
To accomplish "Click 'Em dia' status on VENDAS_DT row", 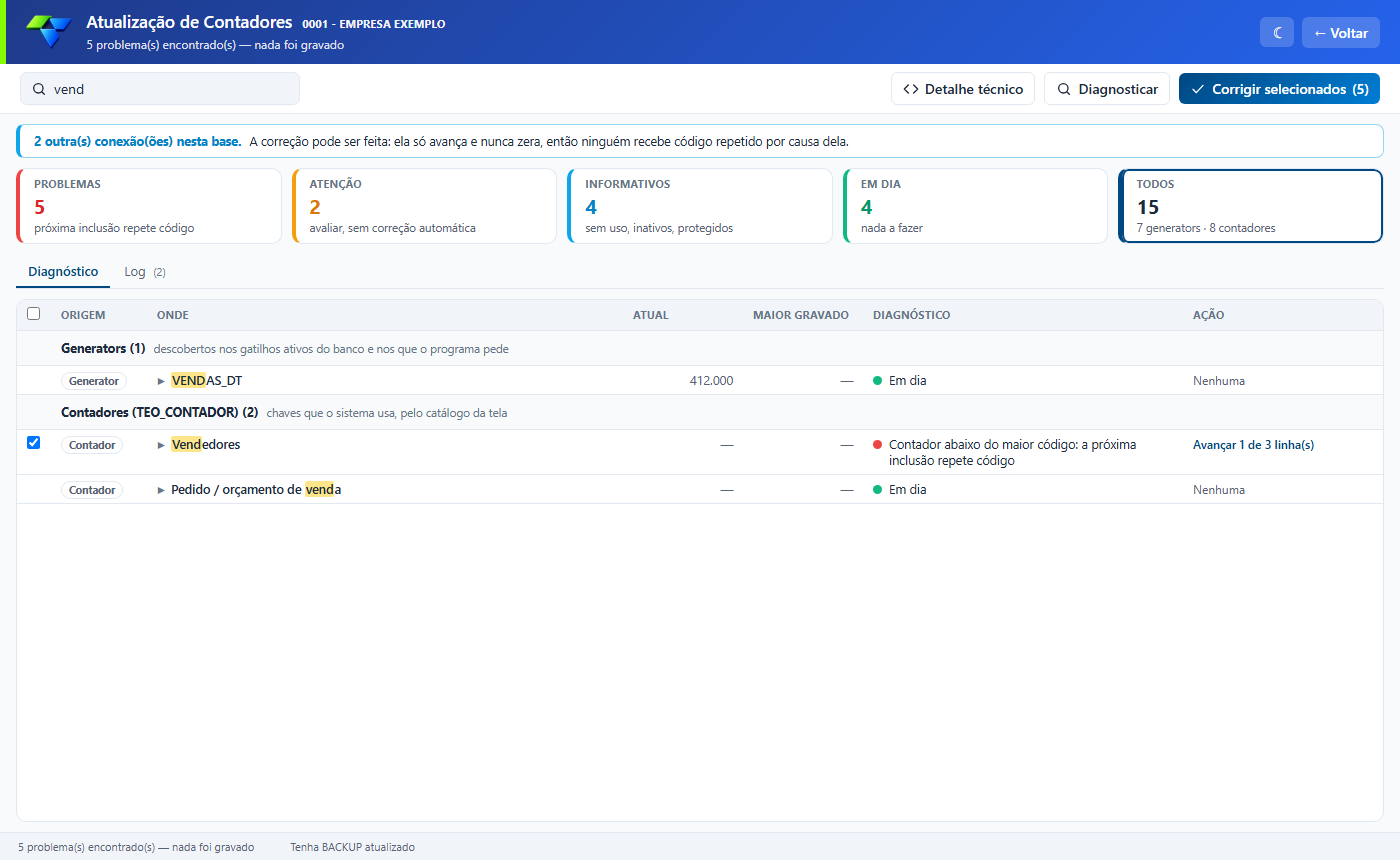I will point(907,381).
